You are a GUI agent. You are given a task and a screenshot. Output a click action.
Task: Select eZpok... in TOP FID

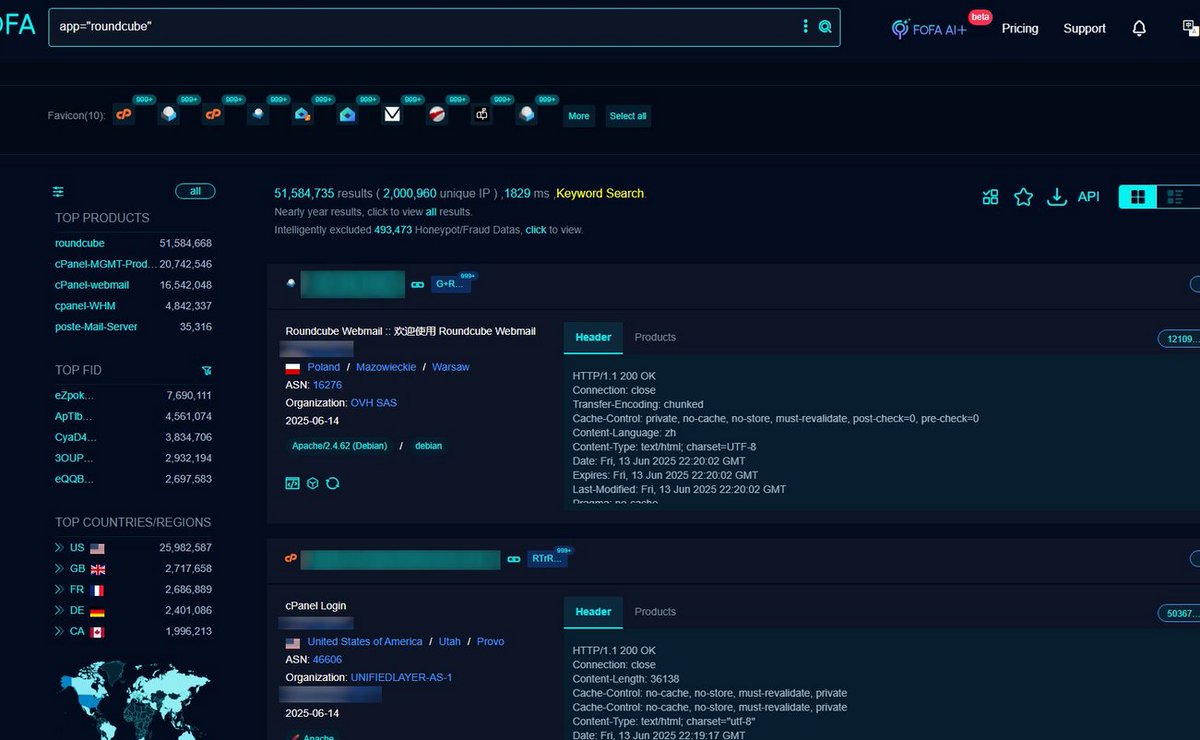click(x=74, y=395)
